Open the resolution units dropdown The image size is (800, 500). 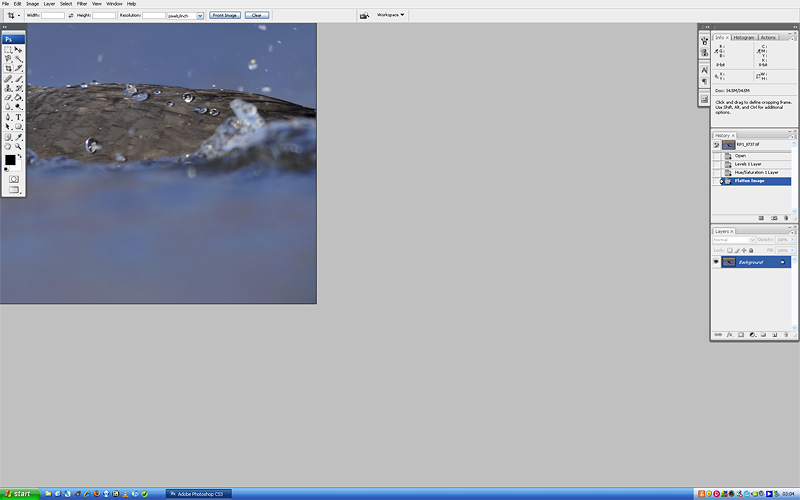click(x=200, y=16)
